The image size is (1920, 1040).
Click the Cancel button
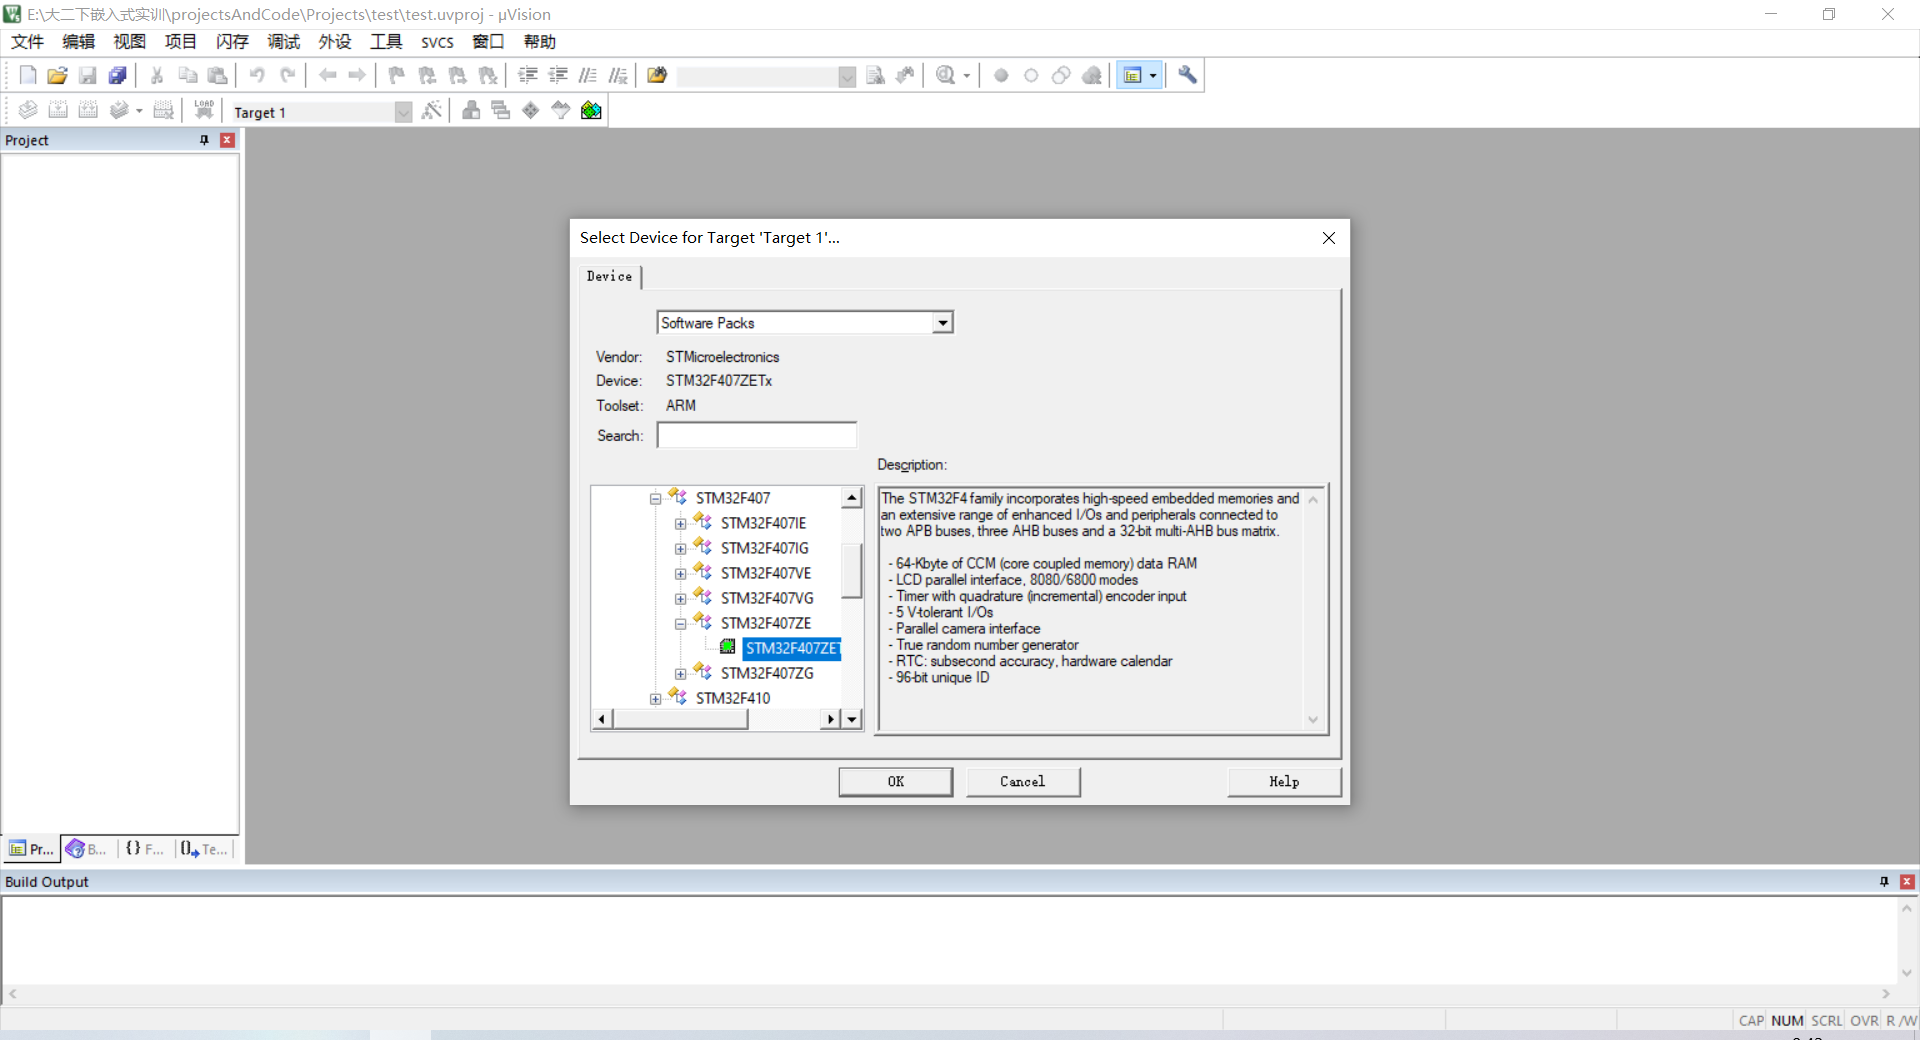click(x=1022, y=781)
